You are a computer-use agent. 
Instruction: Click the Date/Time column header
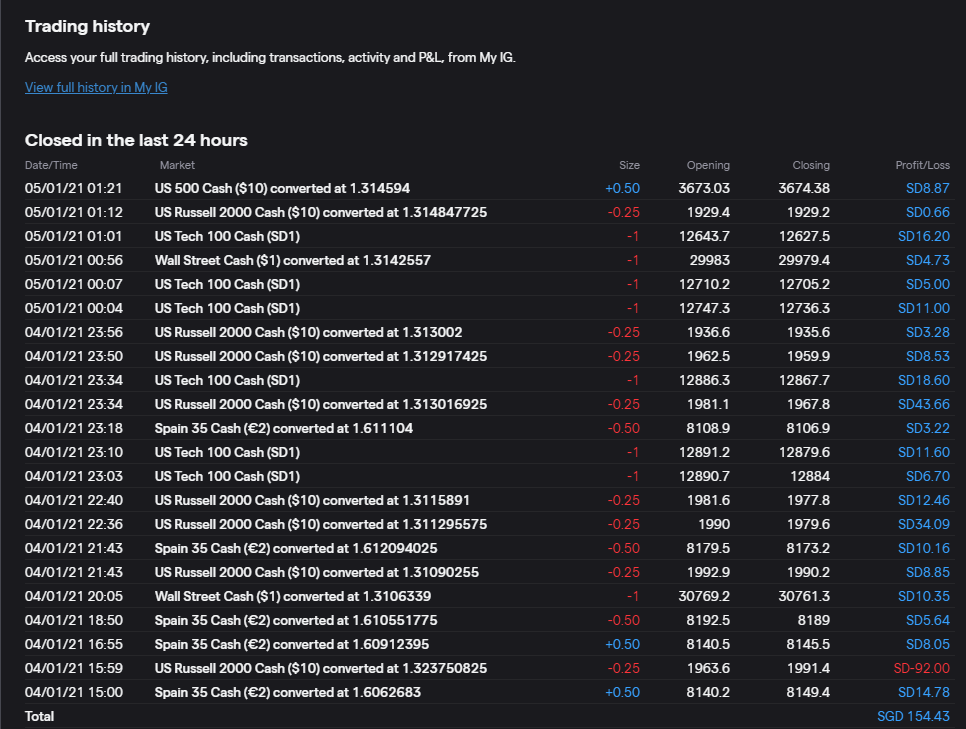(x=51, y=165)
